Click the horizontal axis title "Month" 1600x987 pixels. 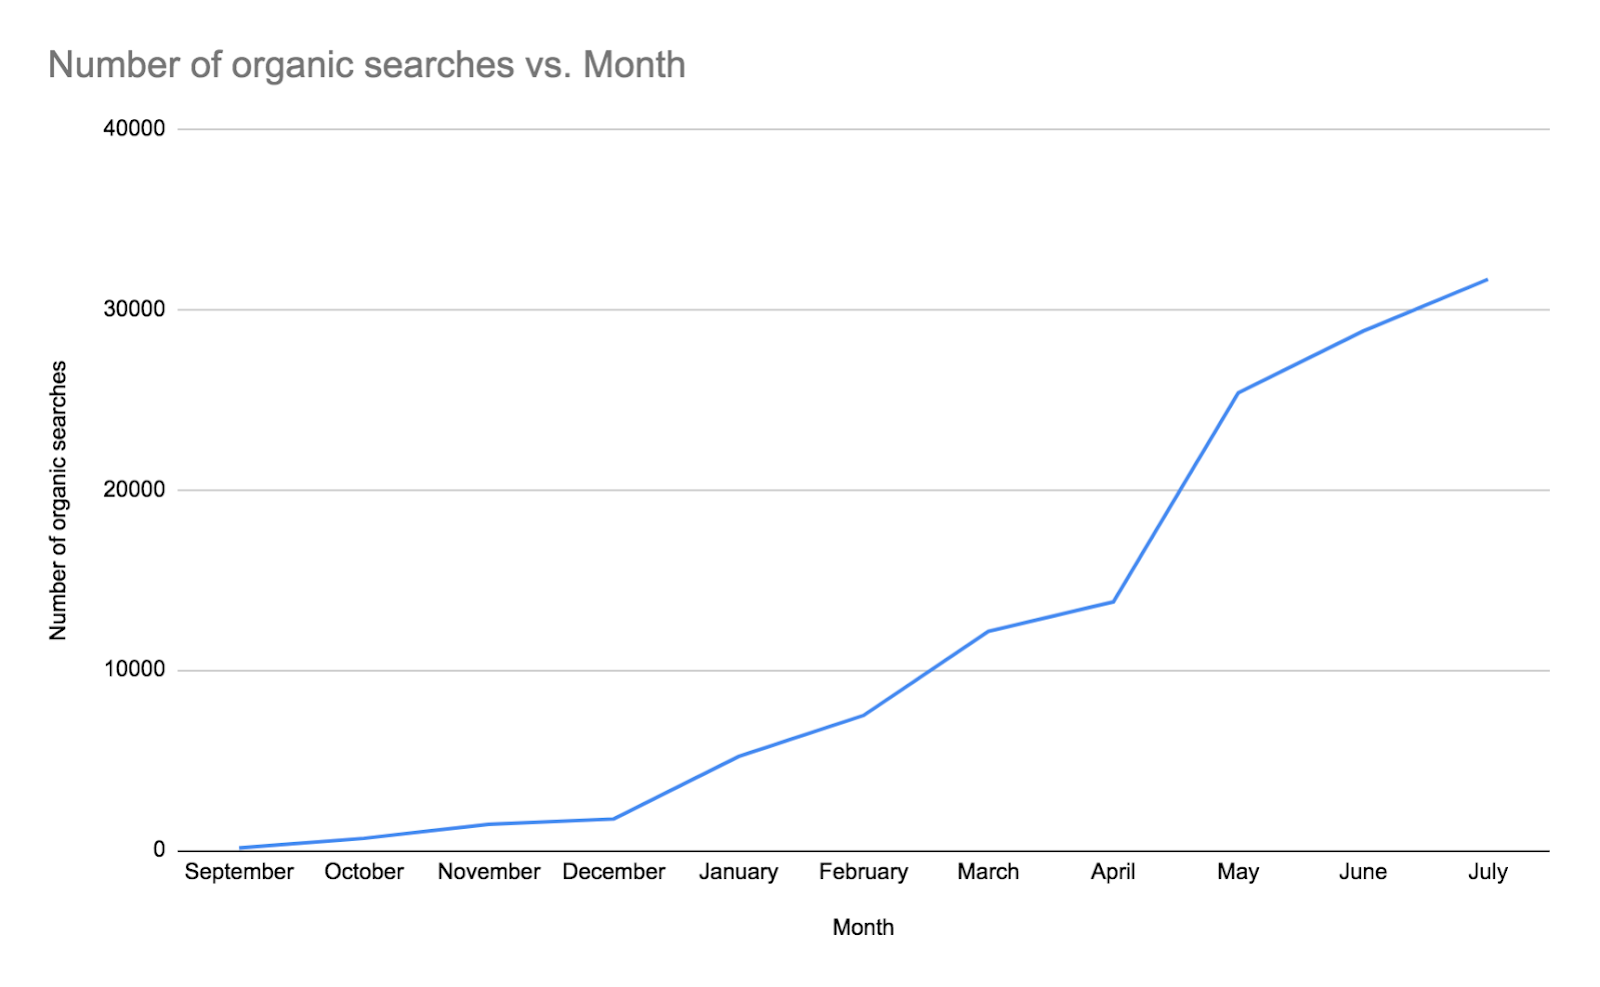(x=863, y=927)
